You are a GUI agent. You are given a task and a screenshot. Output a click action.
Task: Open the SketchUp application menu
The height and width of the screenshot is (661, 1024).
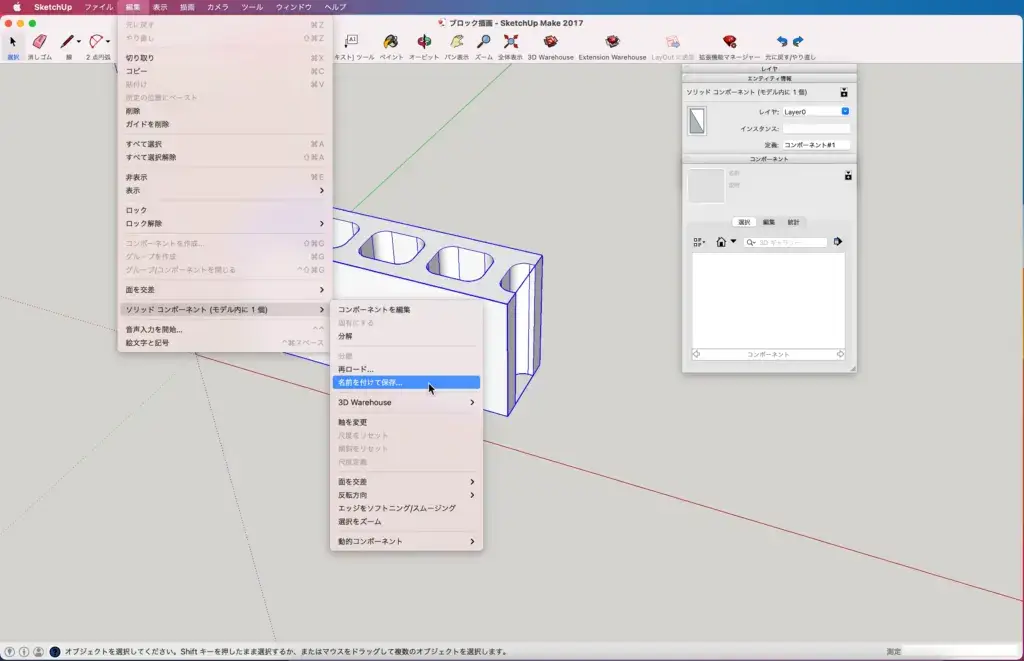[53, 7]
